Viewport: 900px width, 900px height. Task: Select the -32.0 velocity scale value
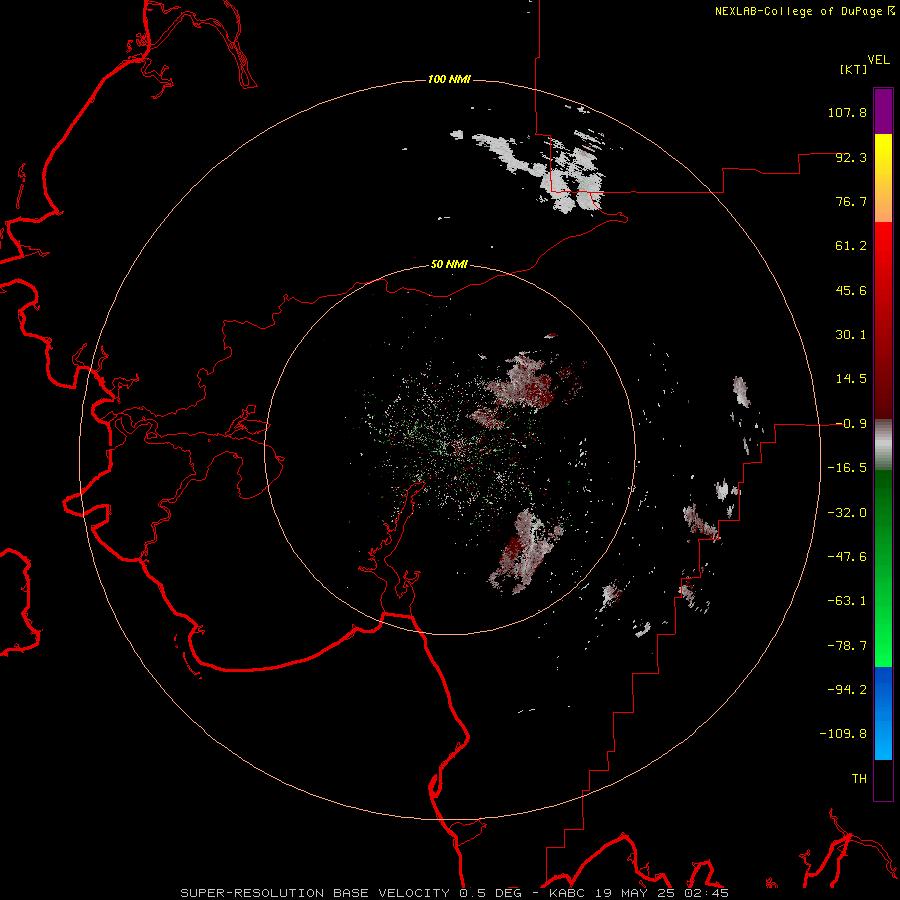click(847, 513)
